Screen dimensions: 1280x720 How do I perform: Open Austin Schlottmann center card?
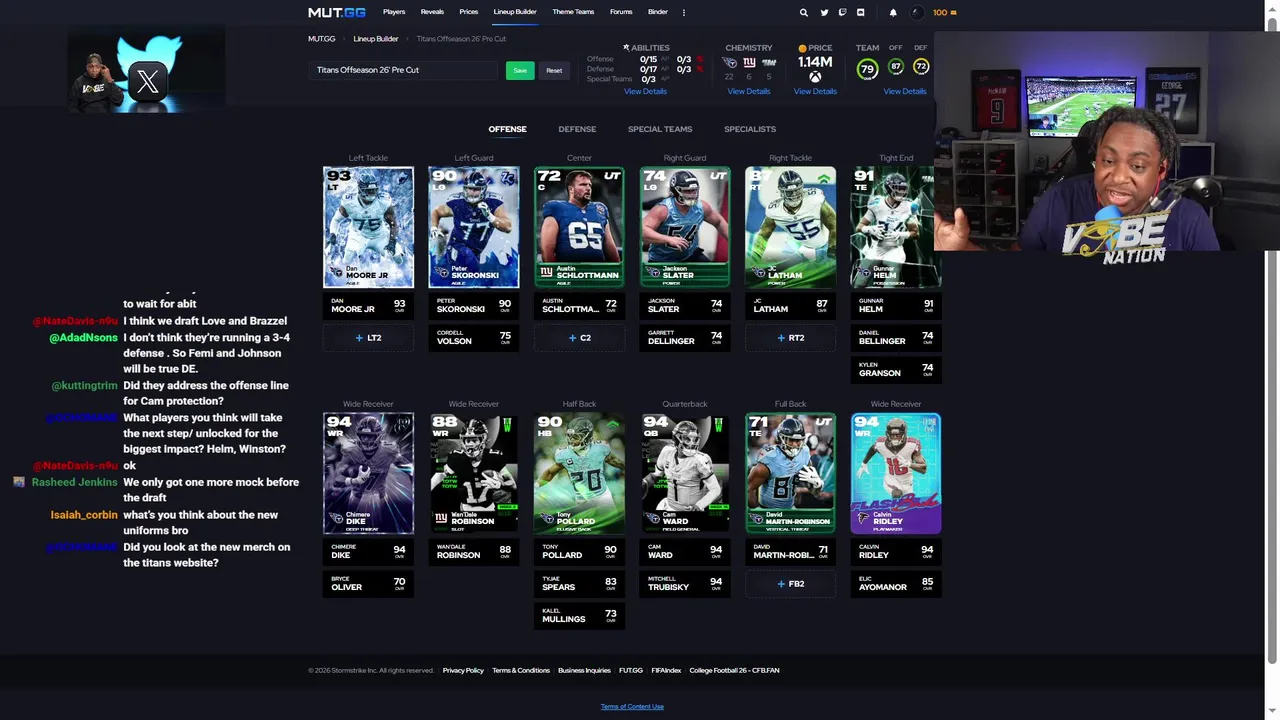[x=579, y=227]
